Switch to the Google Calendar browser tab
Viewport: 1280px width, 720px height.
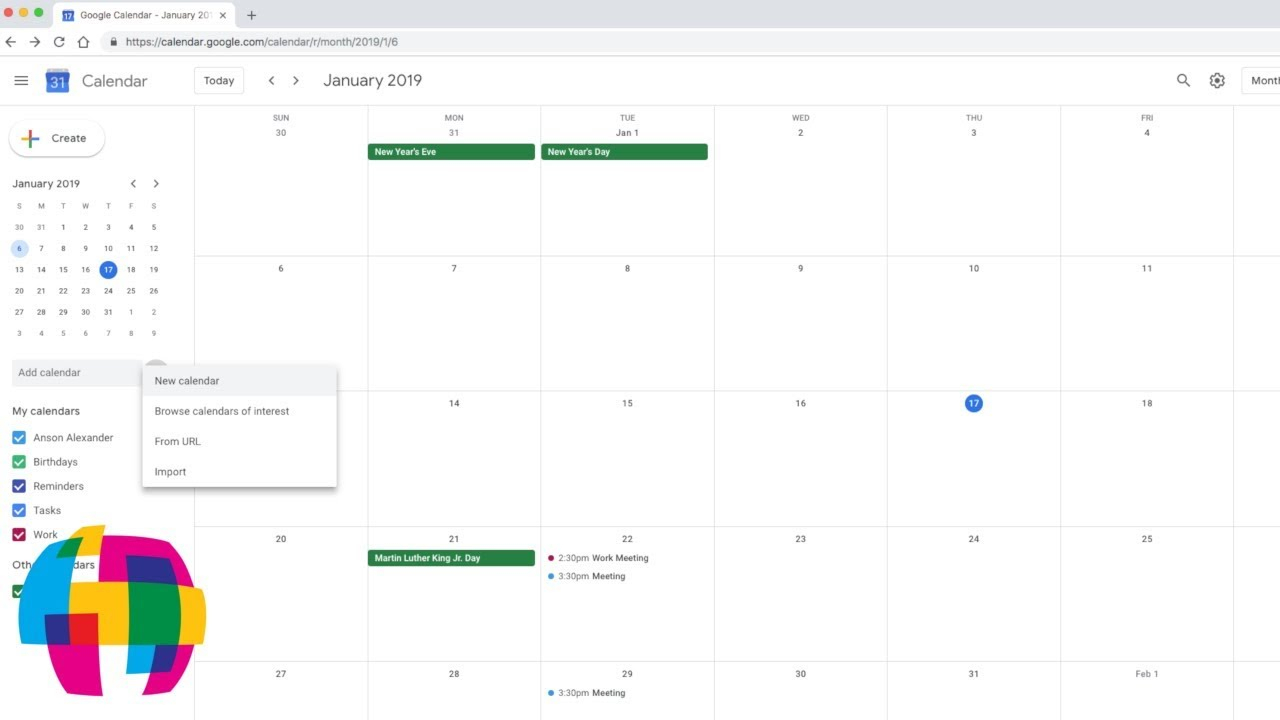tap(145, 15)
